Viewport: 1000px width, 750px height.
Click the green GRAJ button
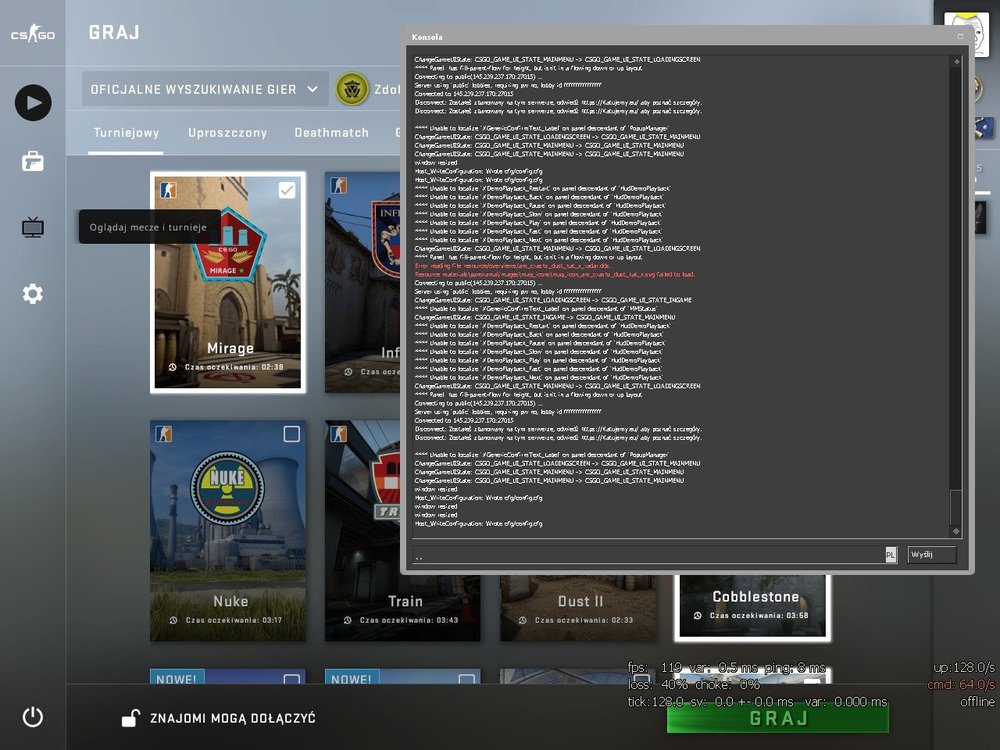tap(777, 719)
